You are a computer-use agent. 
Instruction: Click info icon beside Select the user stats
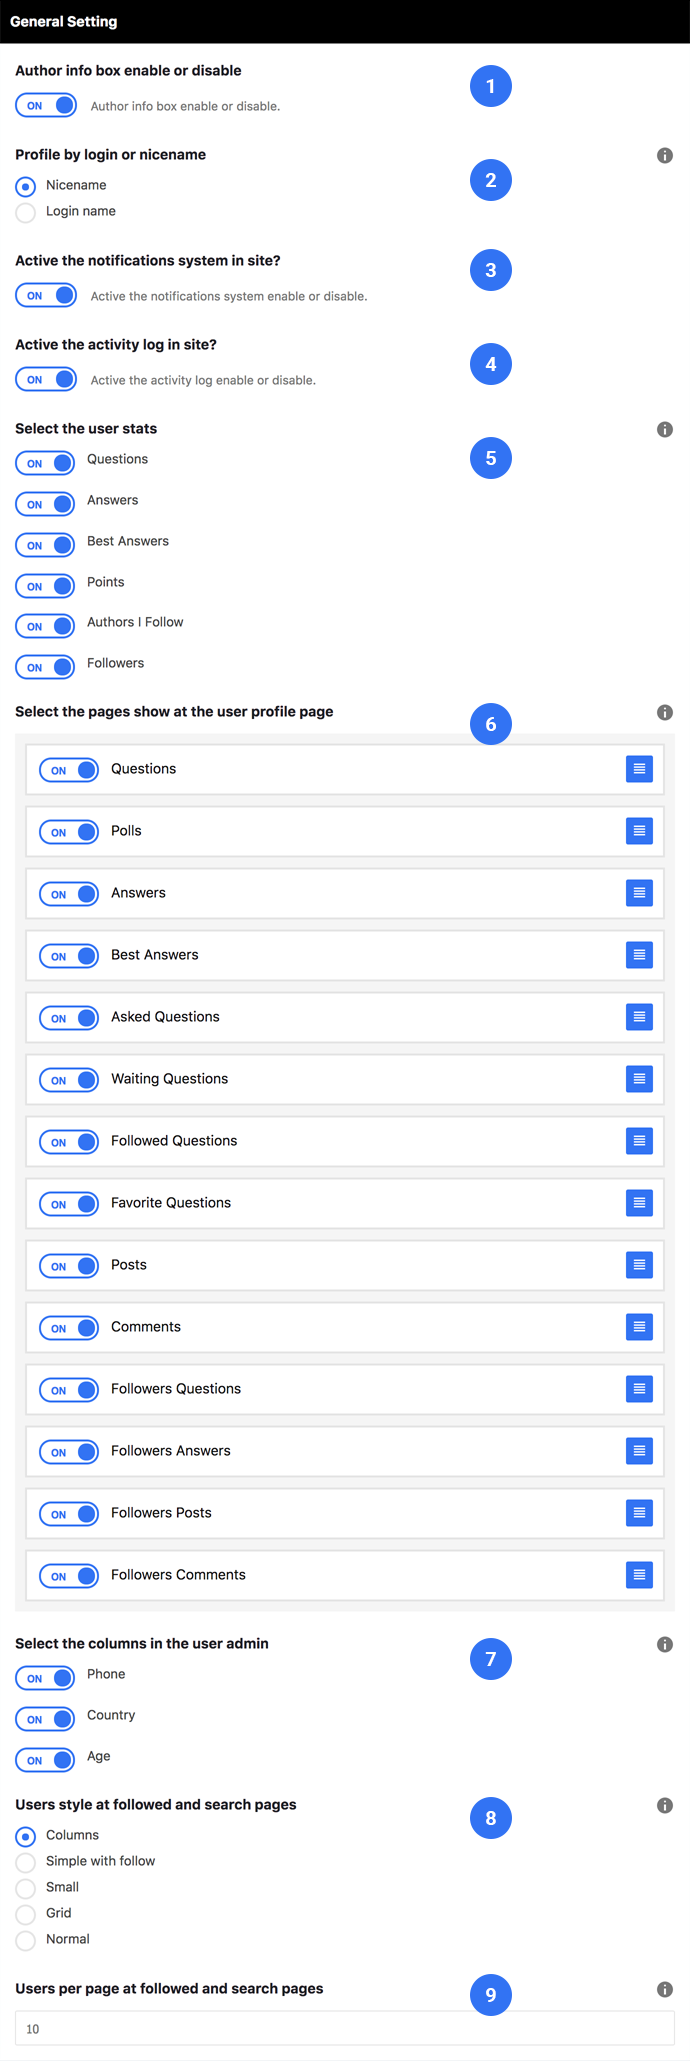pos(665,429)
